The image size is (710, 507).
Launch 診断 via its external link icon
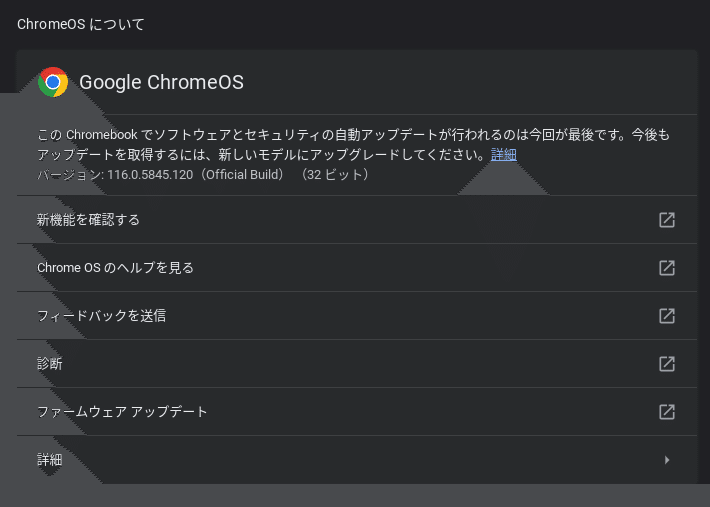click(667, 364)
